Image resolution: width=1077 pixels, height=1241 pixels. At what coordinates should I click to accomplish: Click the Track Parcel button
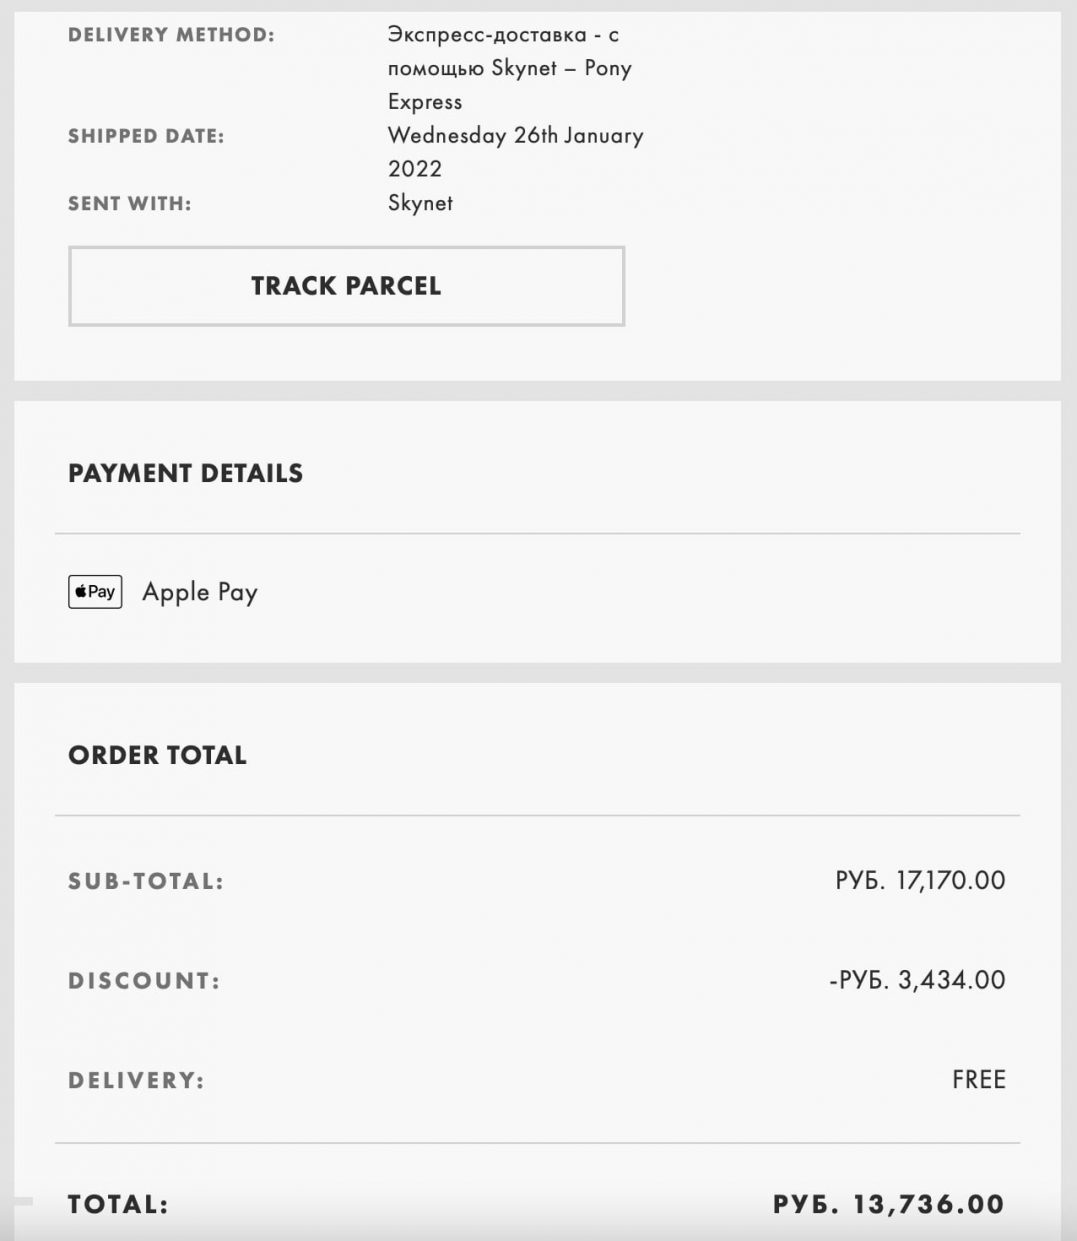point(346,286)
